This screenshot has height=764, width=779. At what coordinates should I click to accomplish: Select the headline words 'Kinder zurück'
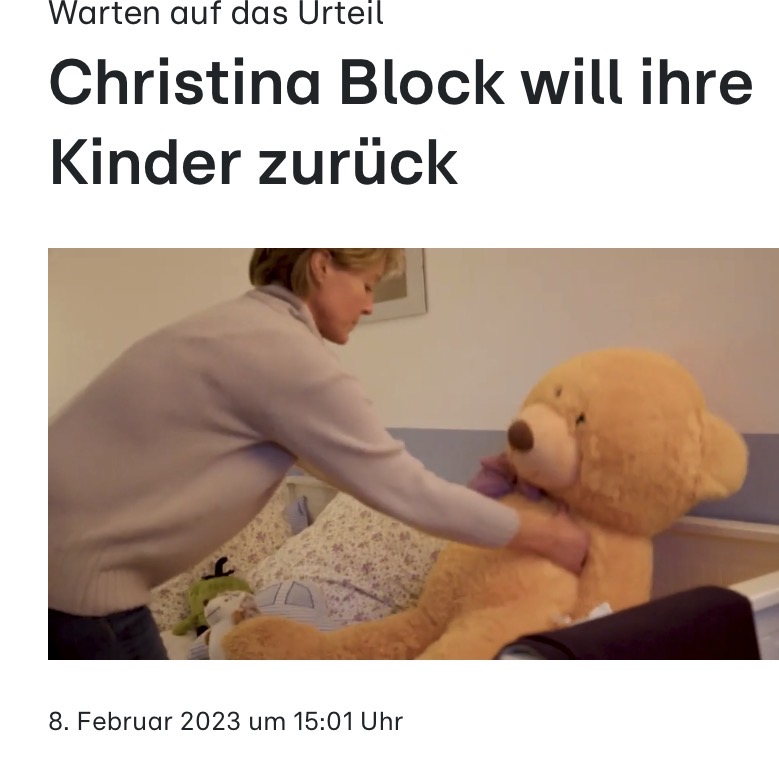[253, 162]
